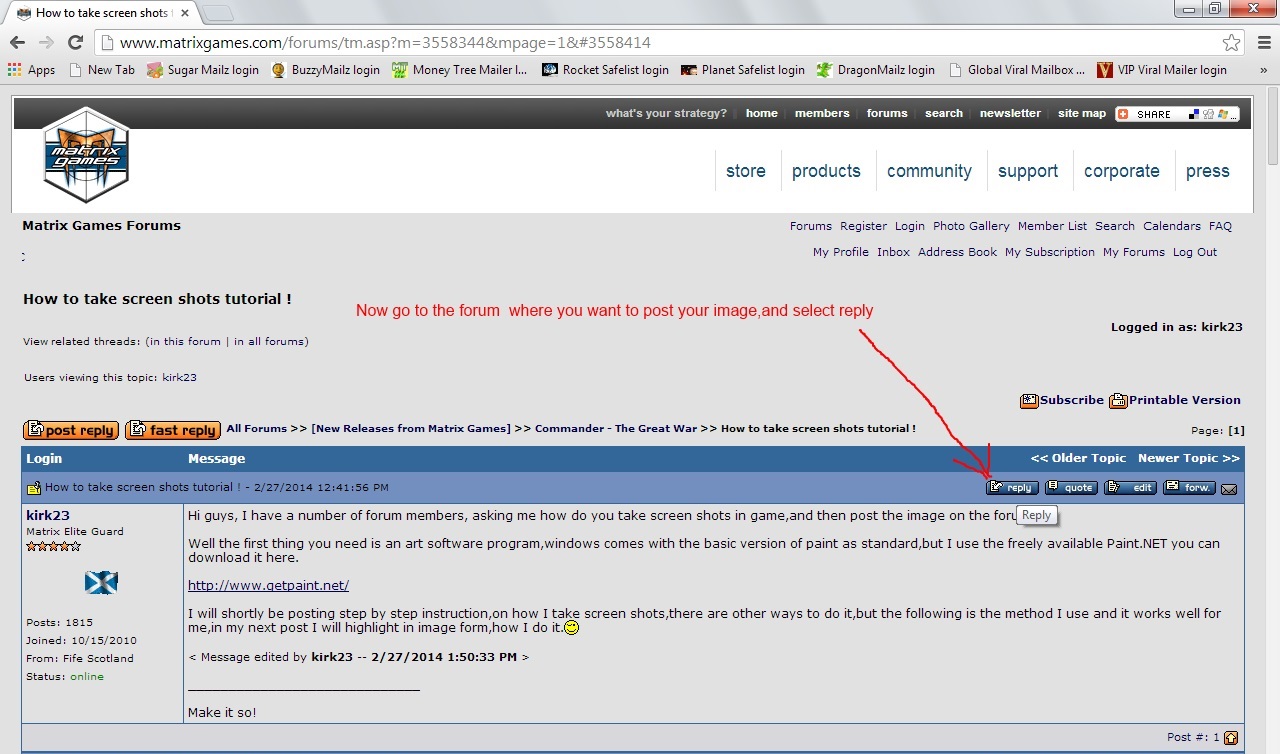The image size is (1280, 754).
Task: Click the forw. button on the post
Action: pos(1189,488)
